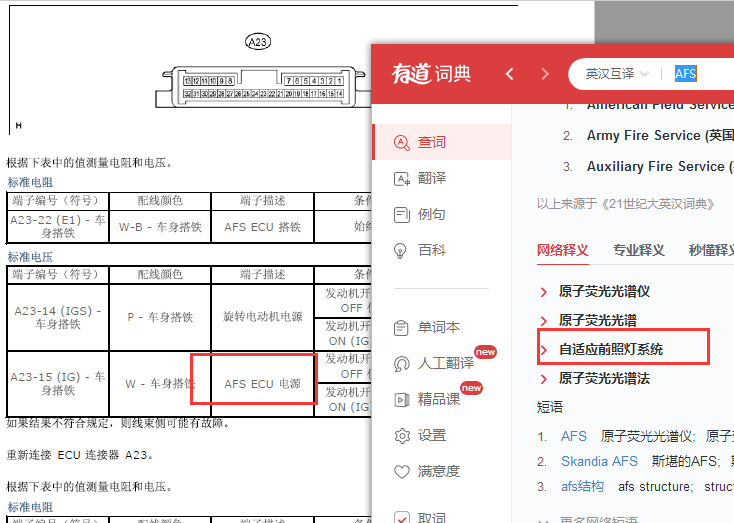Click the 翻译 translate icon
The image size is (734, 523).
[x=402, y=178]
